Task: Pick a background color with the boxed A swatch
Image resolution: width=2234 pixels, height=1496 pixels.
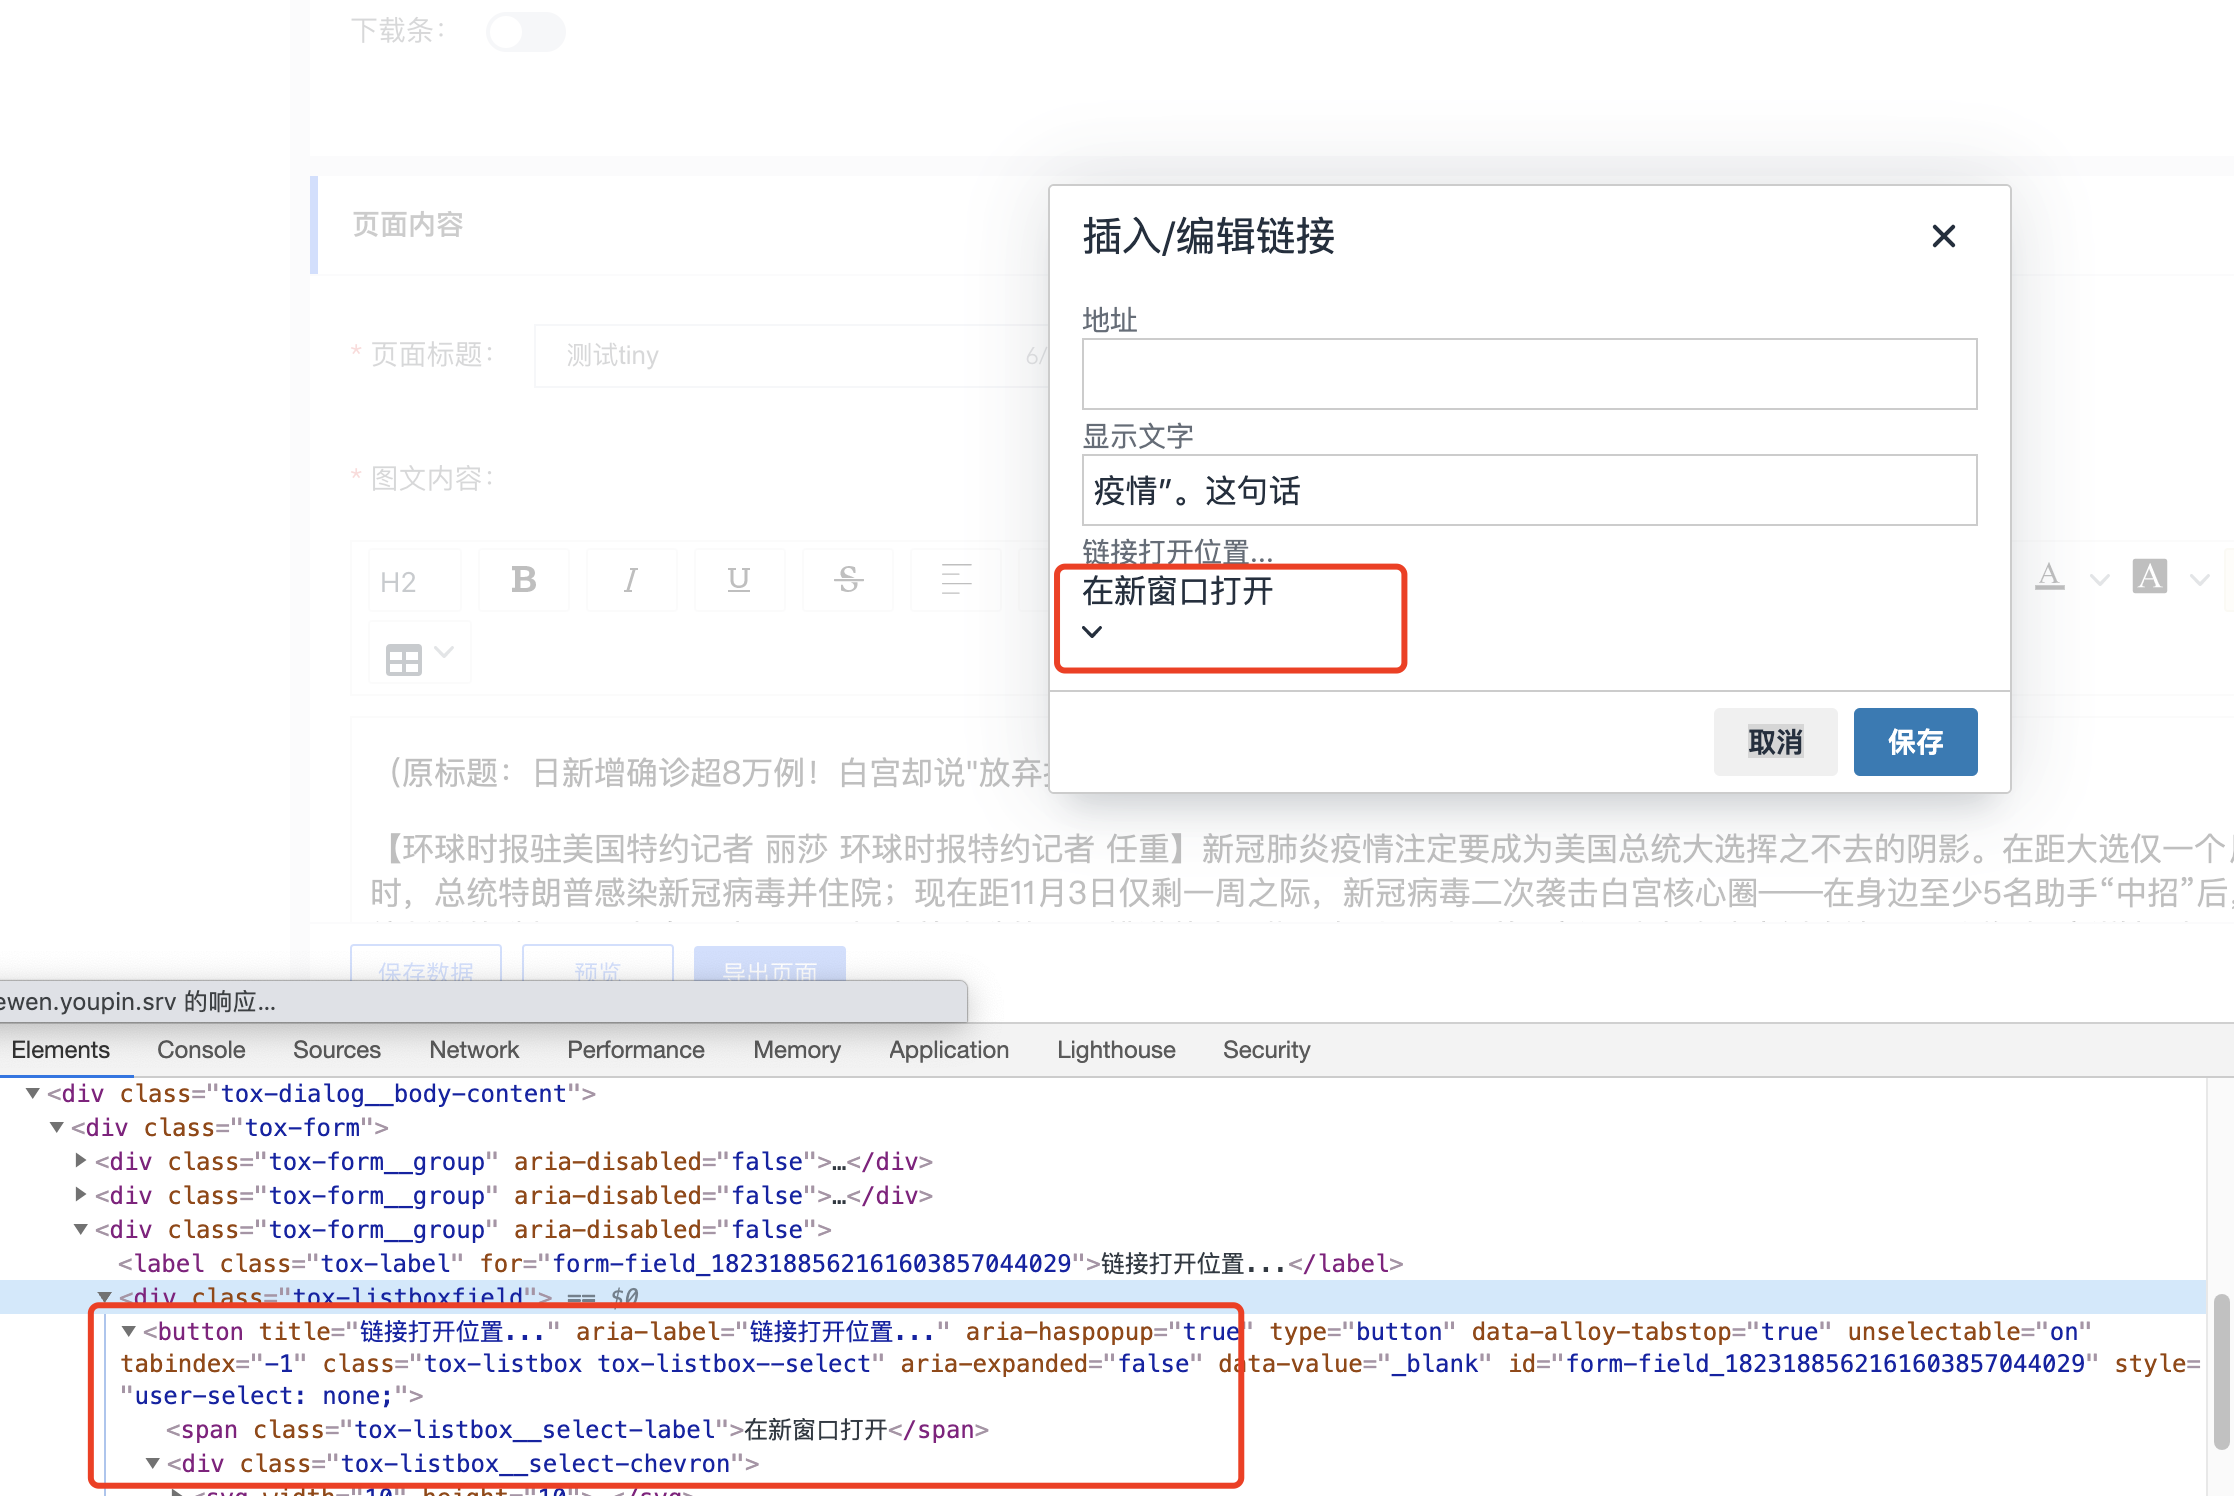Action: (2150, 578)
